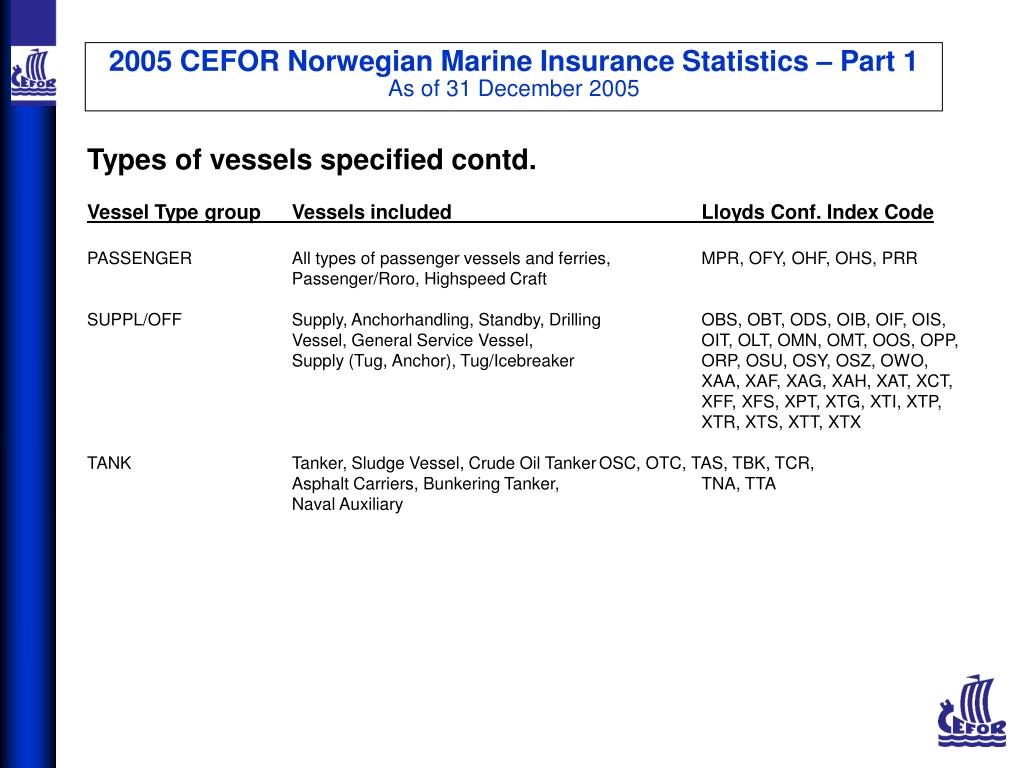Click 'Asphalt Carriers, Bunkering Tanker' text
The image size is (1024, 768).
coord(425,484)
